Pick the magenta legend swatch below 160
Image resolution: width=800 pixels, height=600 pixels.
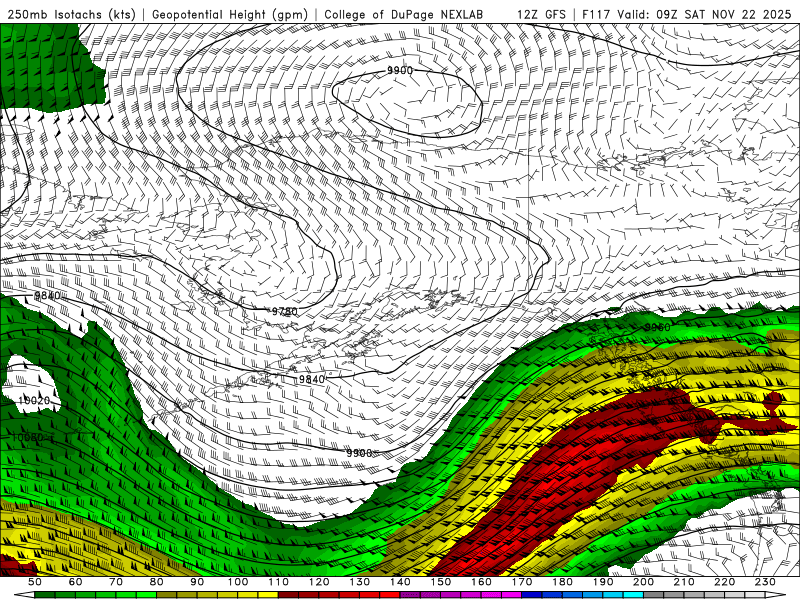pos(491,595)
